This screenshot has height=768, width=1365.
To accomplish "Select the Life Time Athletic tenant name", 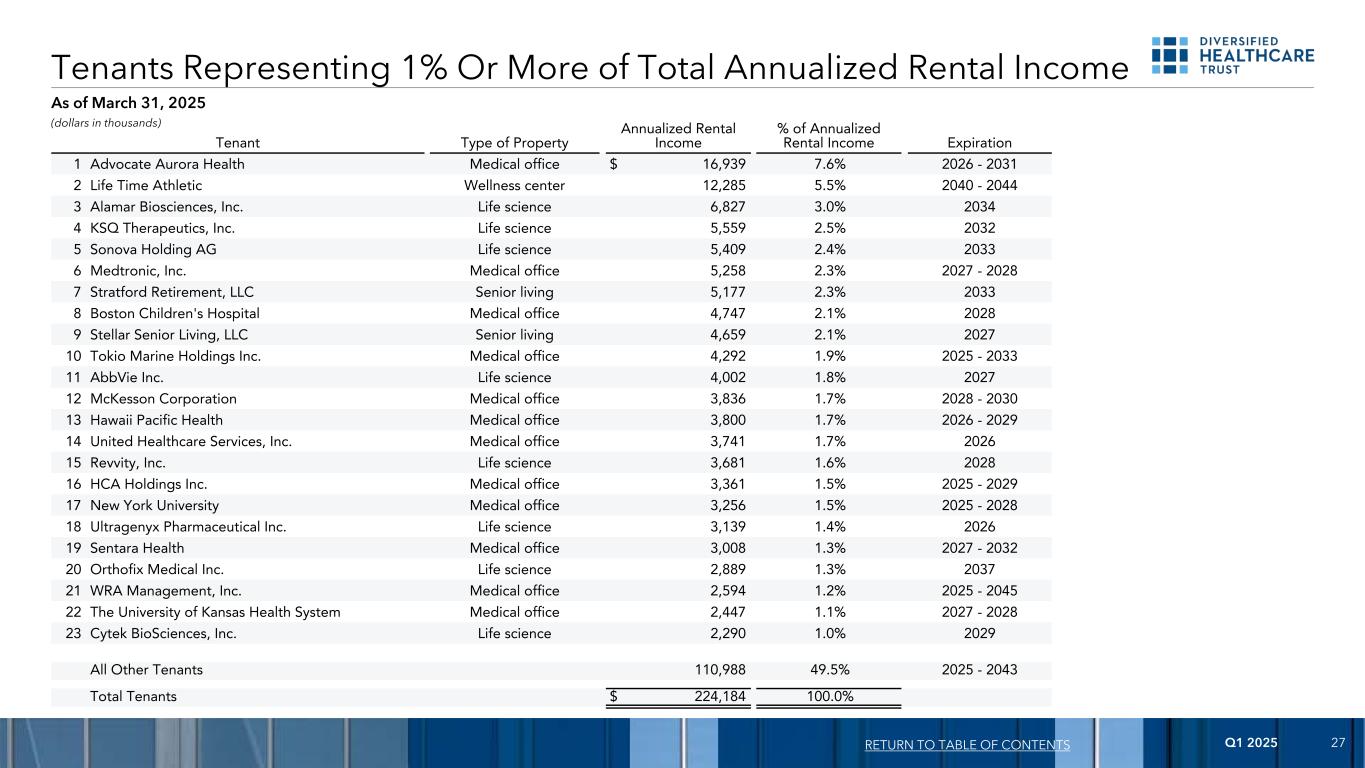I will pos(146,185).
